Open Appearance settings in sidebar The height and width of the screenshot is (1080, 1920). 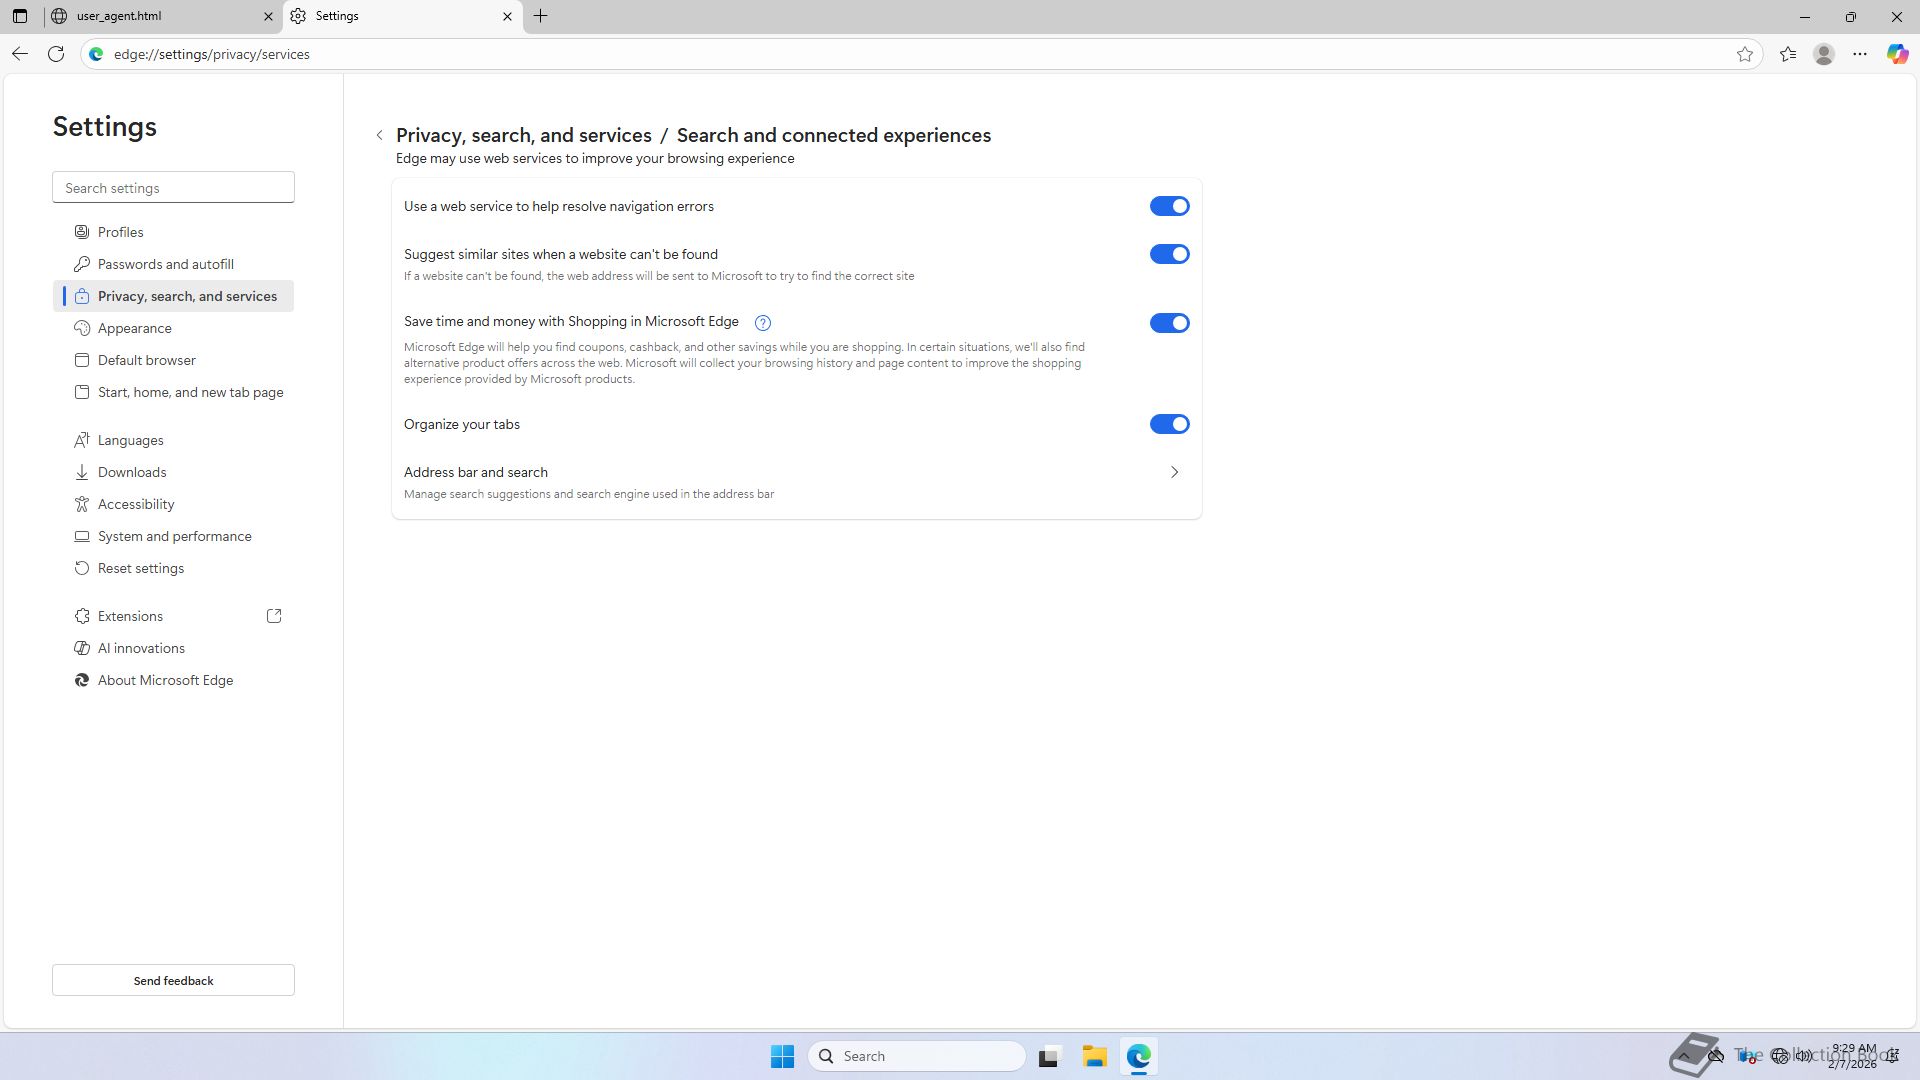(x=135, y=328)
